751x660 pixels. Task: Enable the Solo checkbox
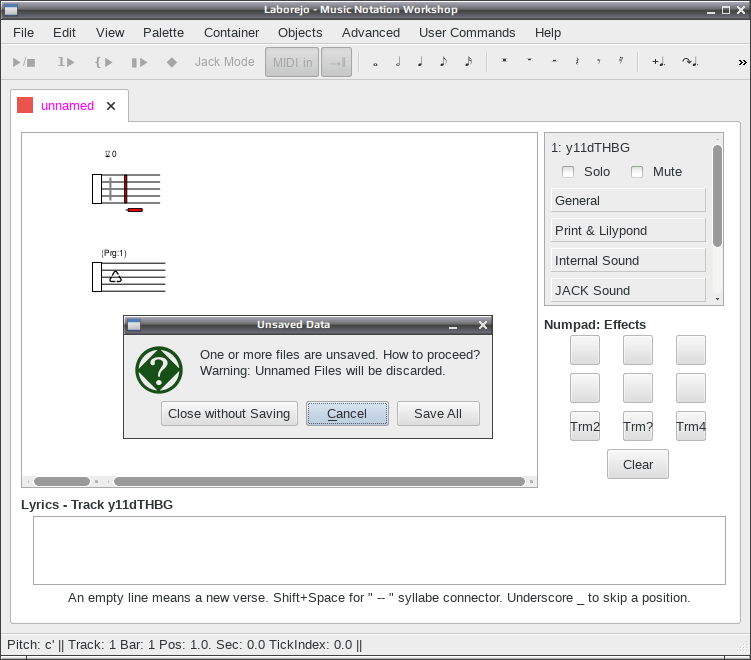(x=568, y=171)
